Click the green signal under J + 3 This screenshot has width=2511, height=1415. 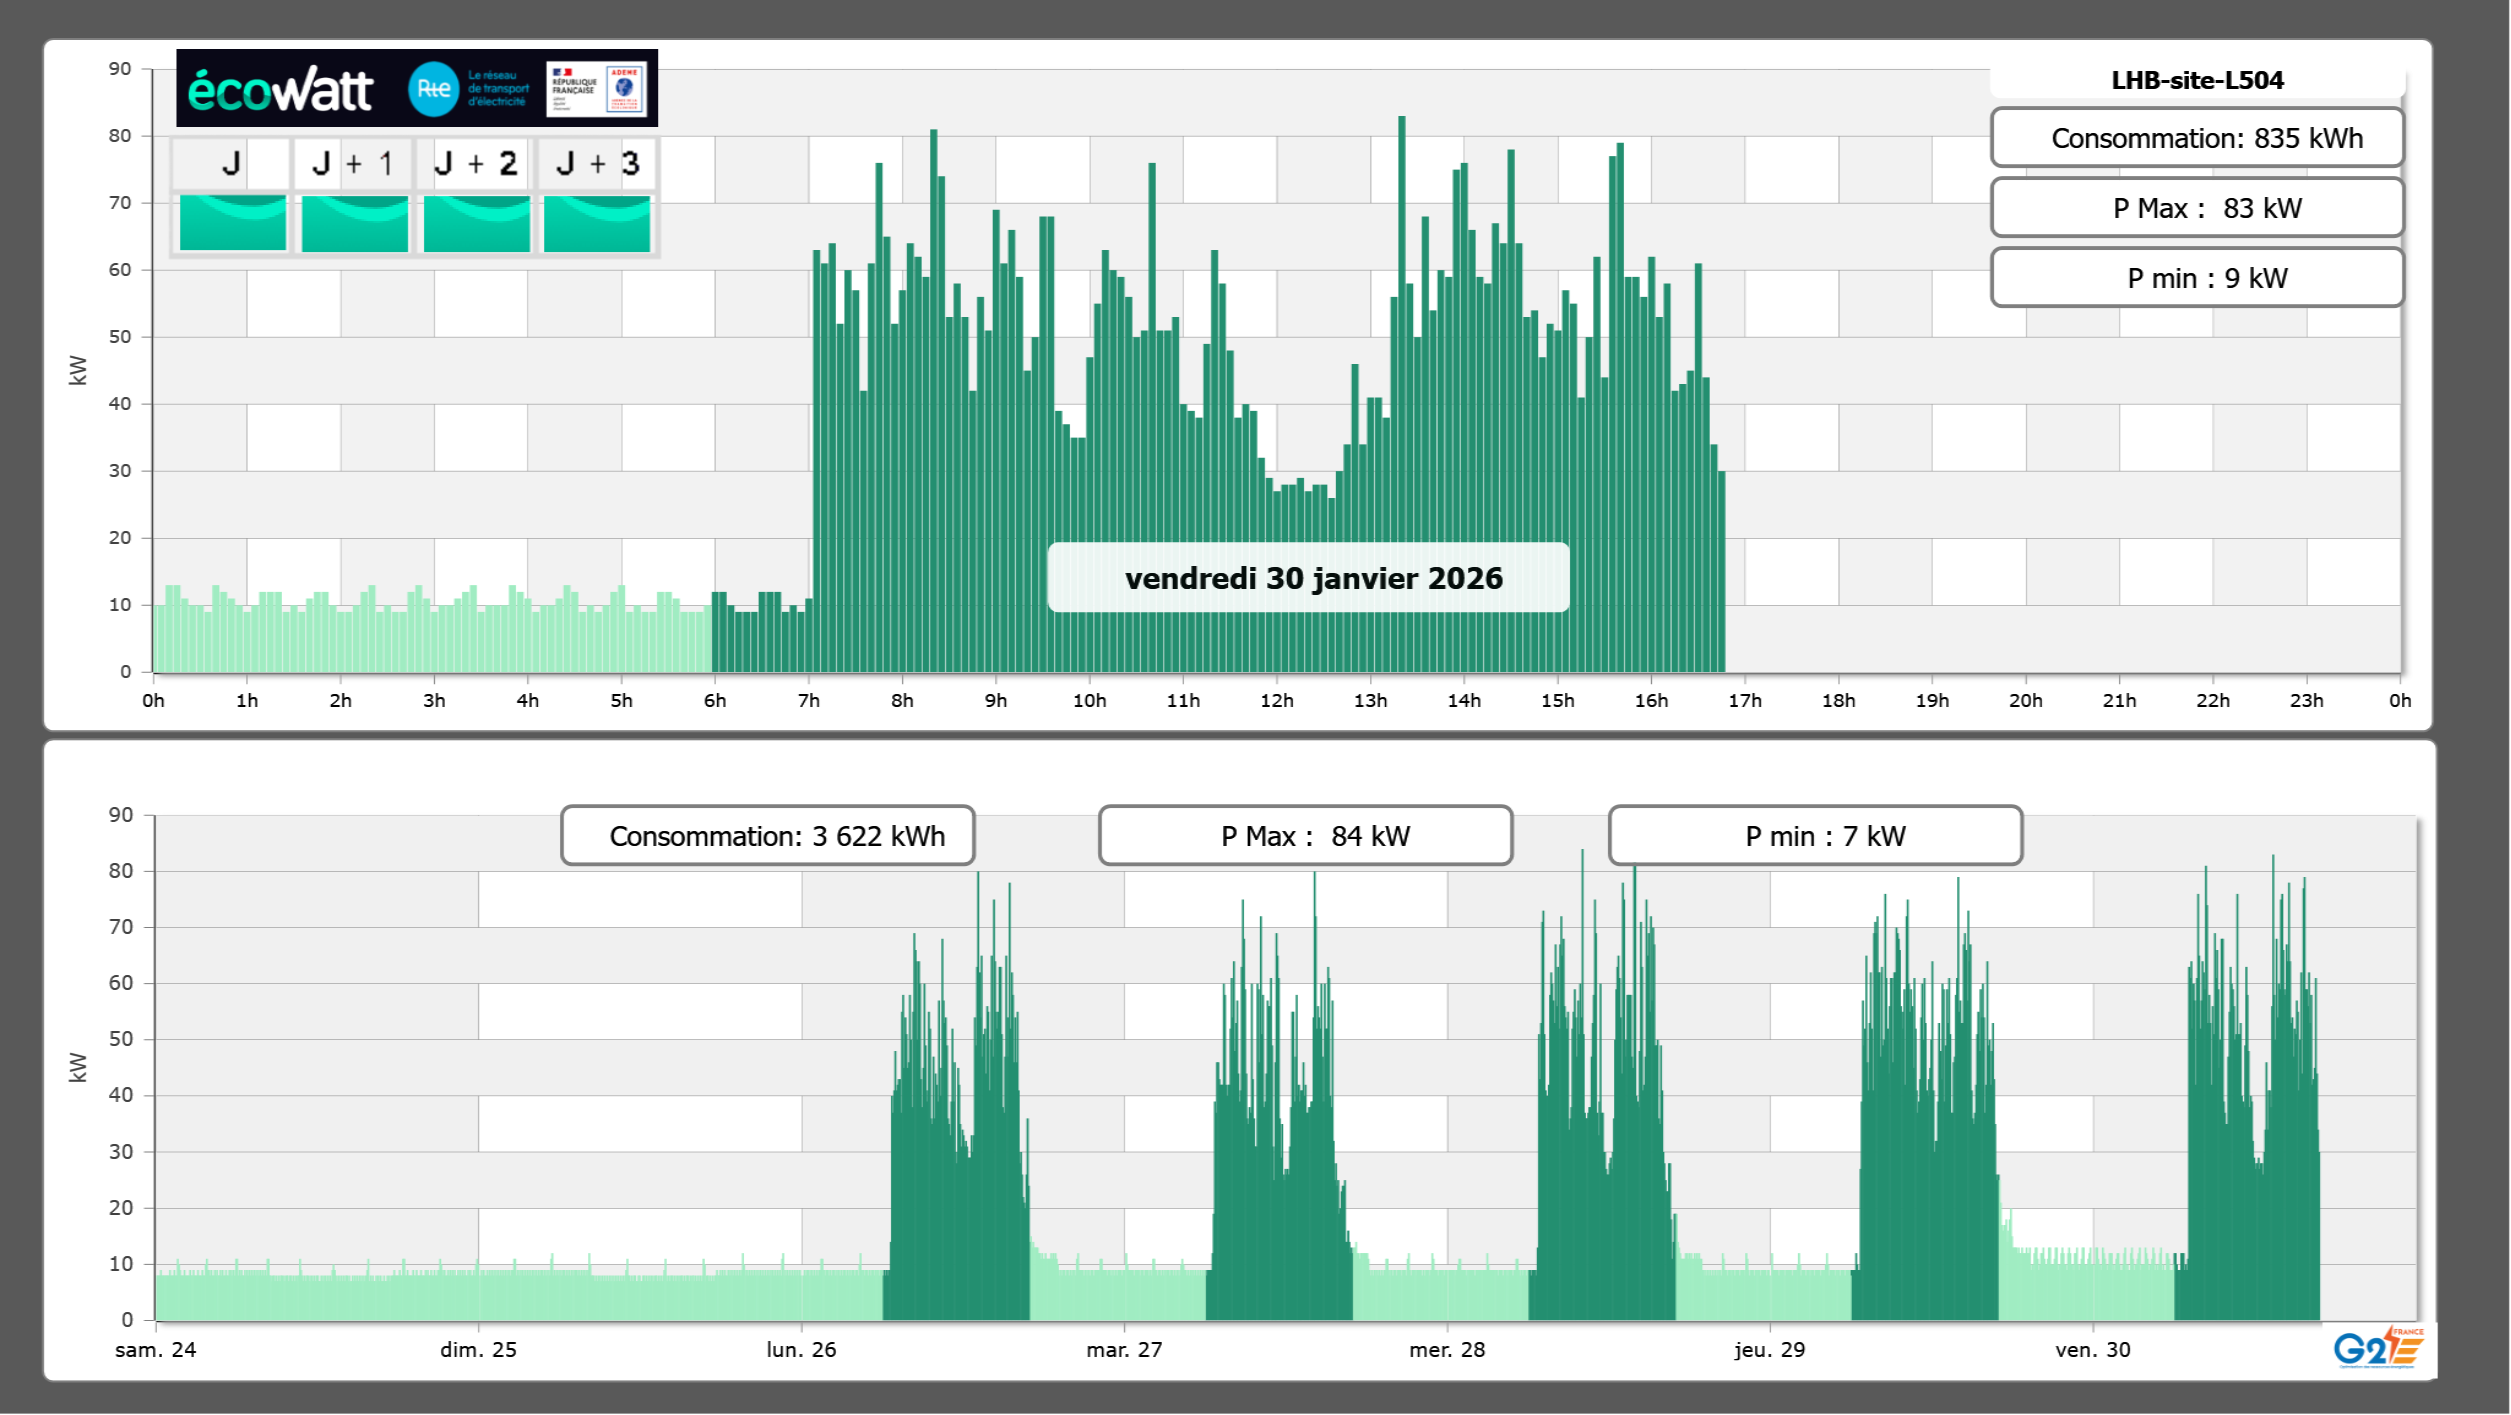click(x=597, y=222)
